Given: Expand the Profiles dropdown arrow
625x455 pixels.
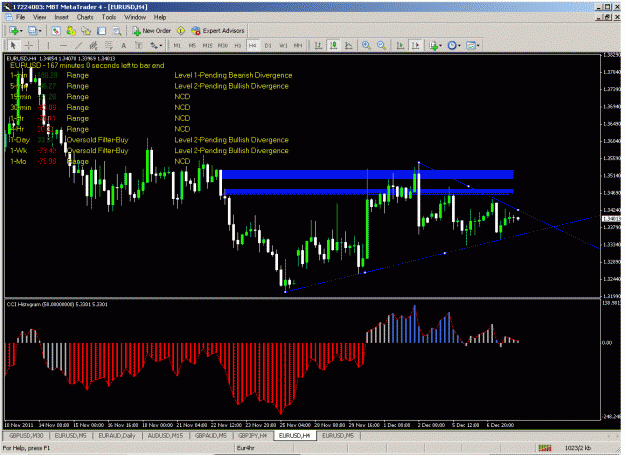Looking at the screenshot, I should point(40,31).
